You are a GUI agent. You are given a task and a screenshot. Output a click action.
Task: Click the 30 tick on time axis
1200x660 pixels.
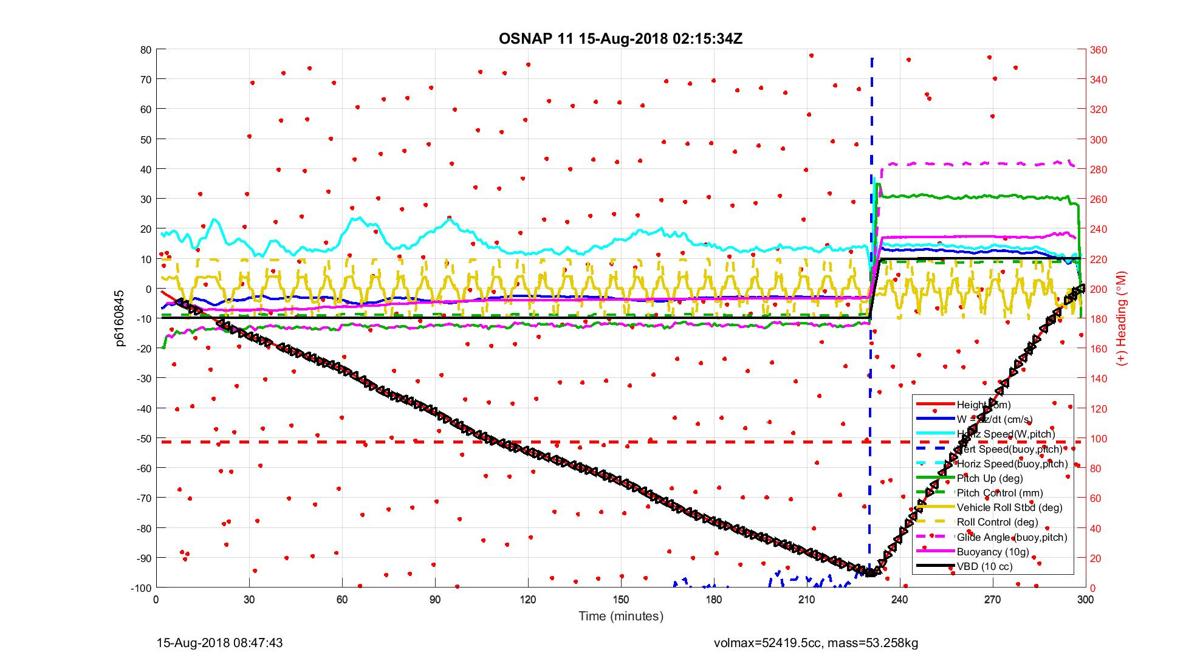pyautogui.click(x=249, y=600)
